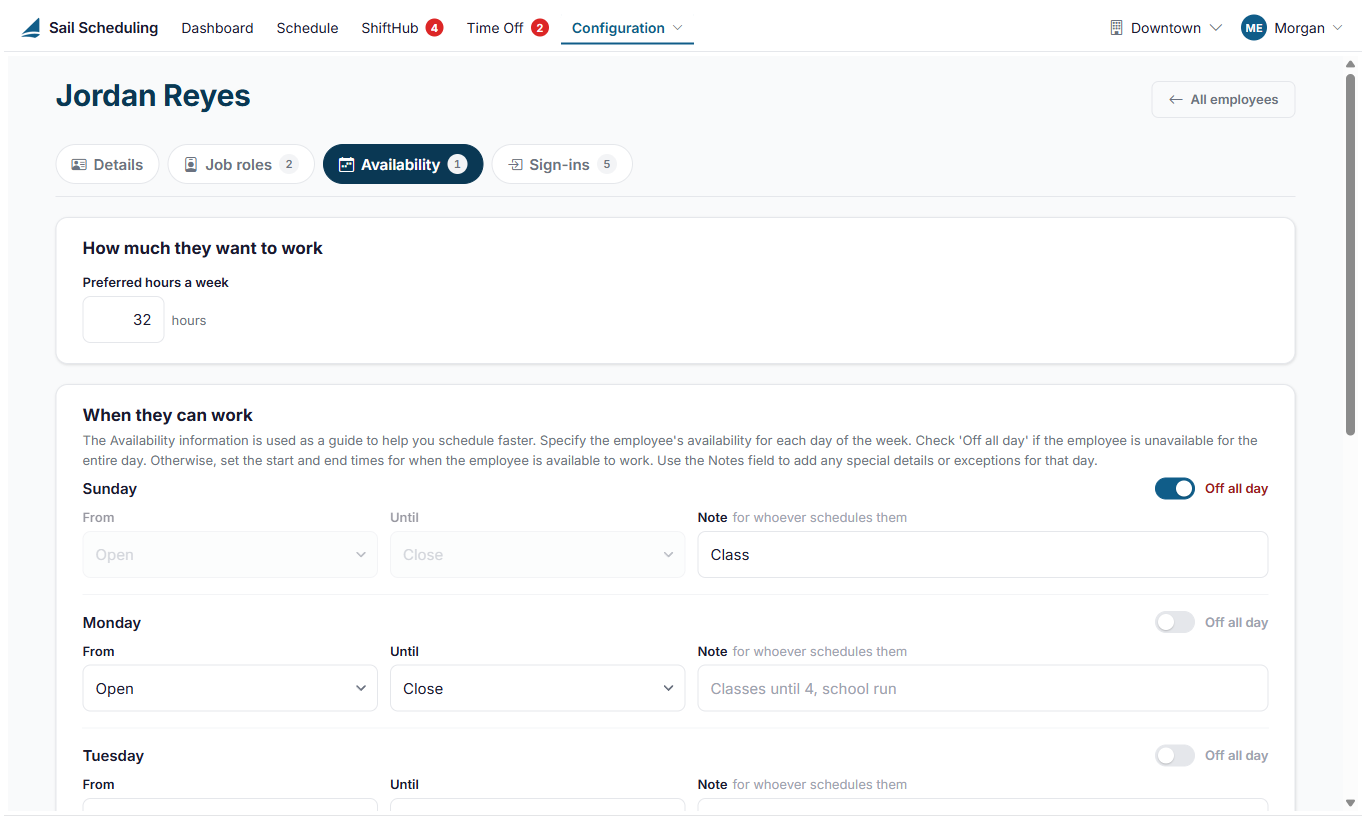Click the calendar icon on Availability tab
The height and width of the screenshot is (820, 1366).
(347, 165)
